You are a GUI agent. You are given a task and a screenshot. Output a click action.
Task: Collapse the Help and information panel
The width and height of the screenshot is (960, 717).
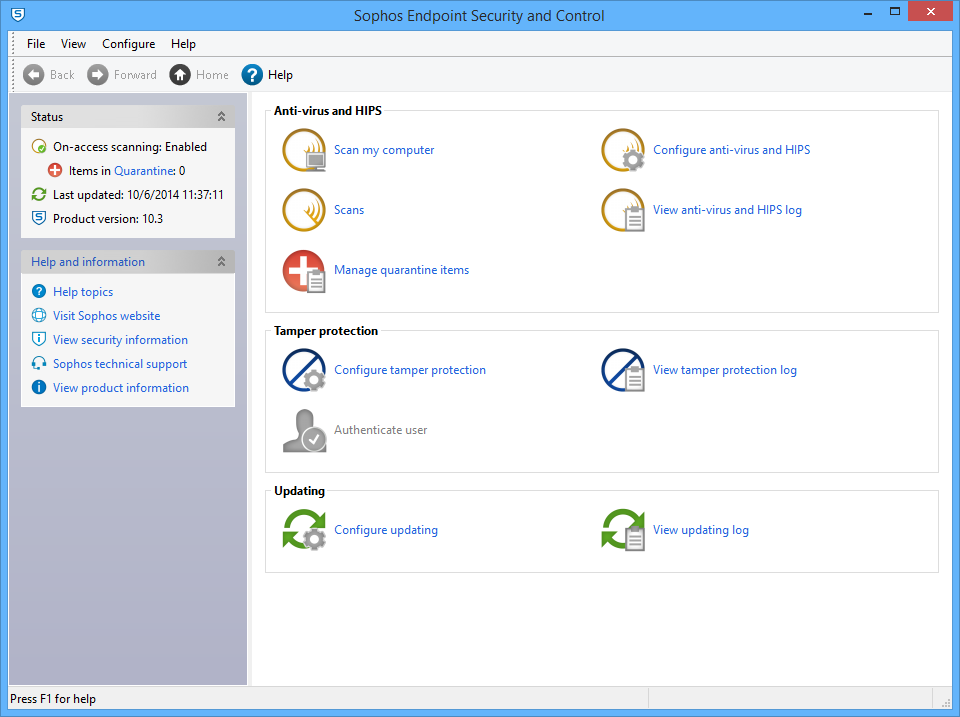[x=221, y=262]
